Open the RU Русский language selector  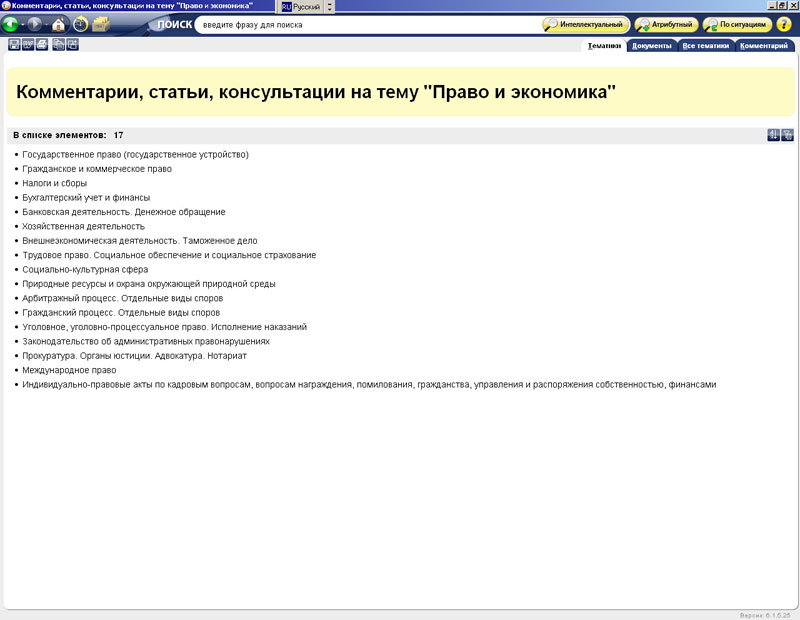pyautogui.click(x=301, y=6)
